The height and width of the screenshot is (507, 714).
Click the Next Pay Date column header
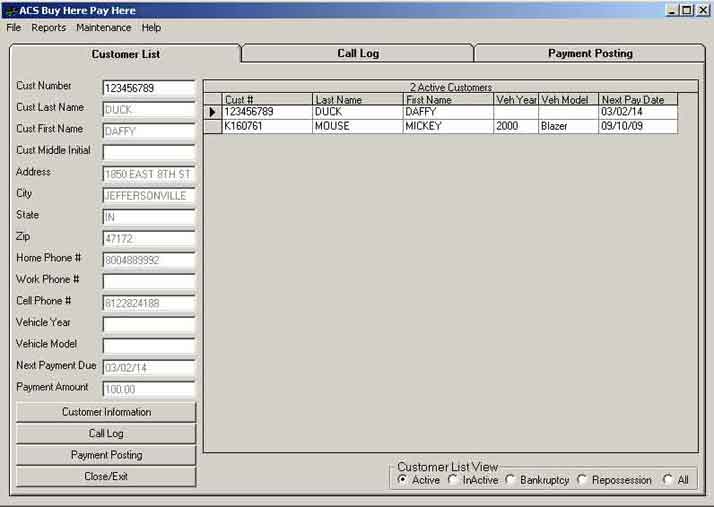638,99
